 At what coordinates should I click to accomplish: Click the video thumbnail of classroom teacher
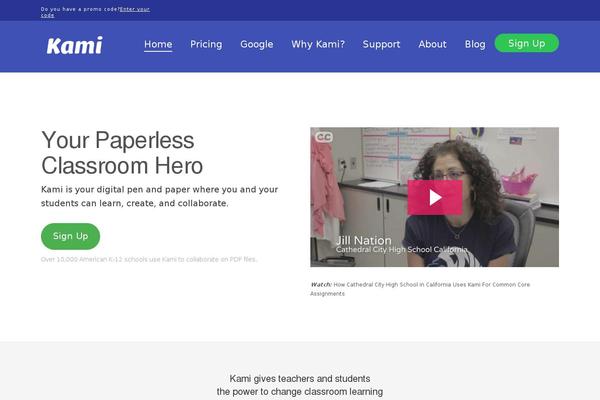tap(434, 197)
